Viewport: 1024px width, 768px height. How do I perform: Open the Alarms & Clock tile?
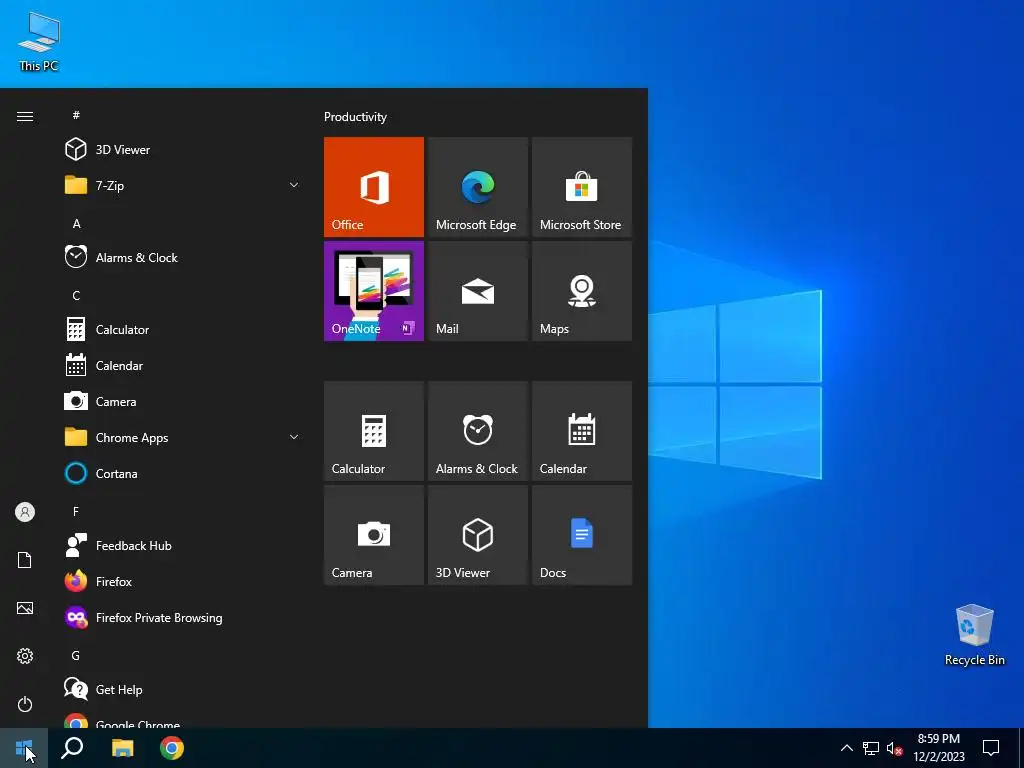477,431
